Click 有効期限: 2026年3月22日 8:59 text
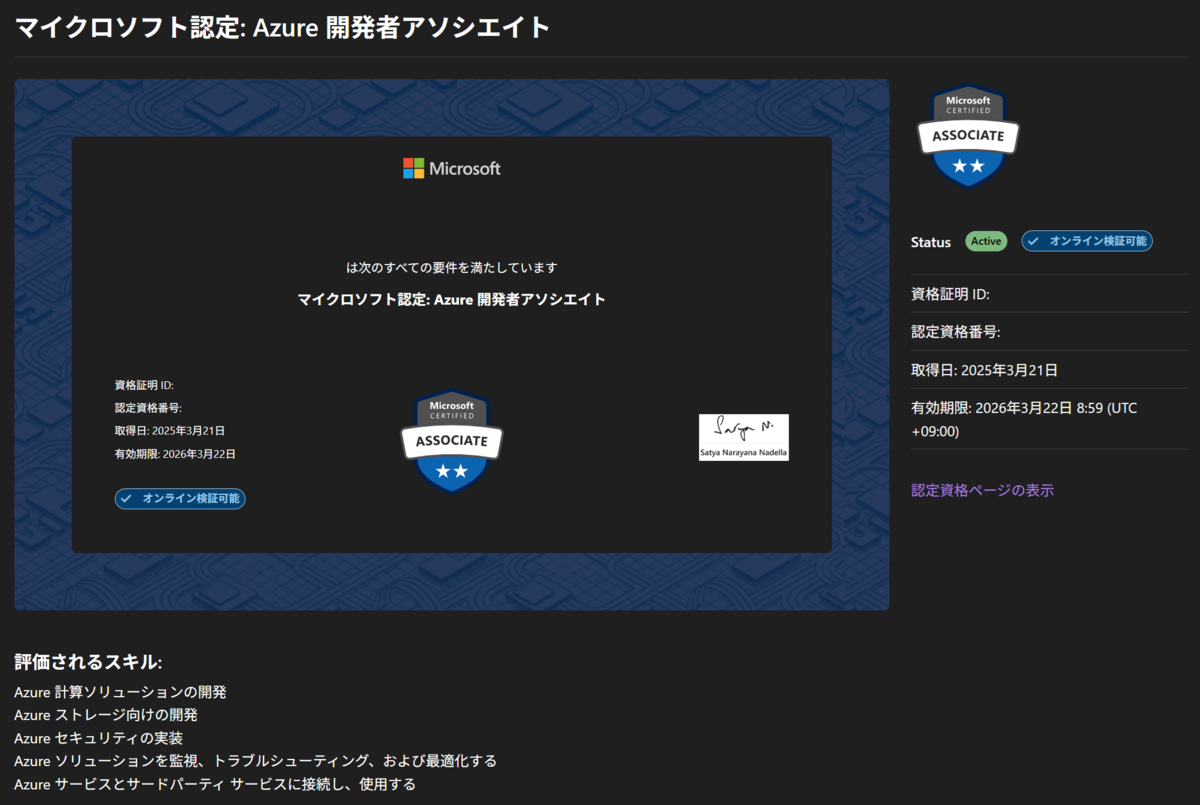 coord(1024,420)
